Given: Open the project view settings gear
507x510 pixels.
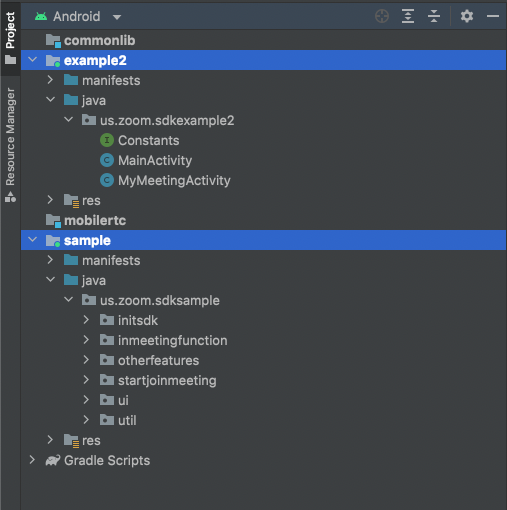Looking at the screenshot, I should pyautogui.click(x=467, y=16).
